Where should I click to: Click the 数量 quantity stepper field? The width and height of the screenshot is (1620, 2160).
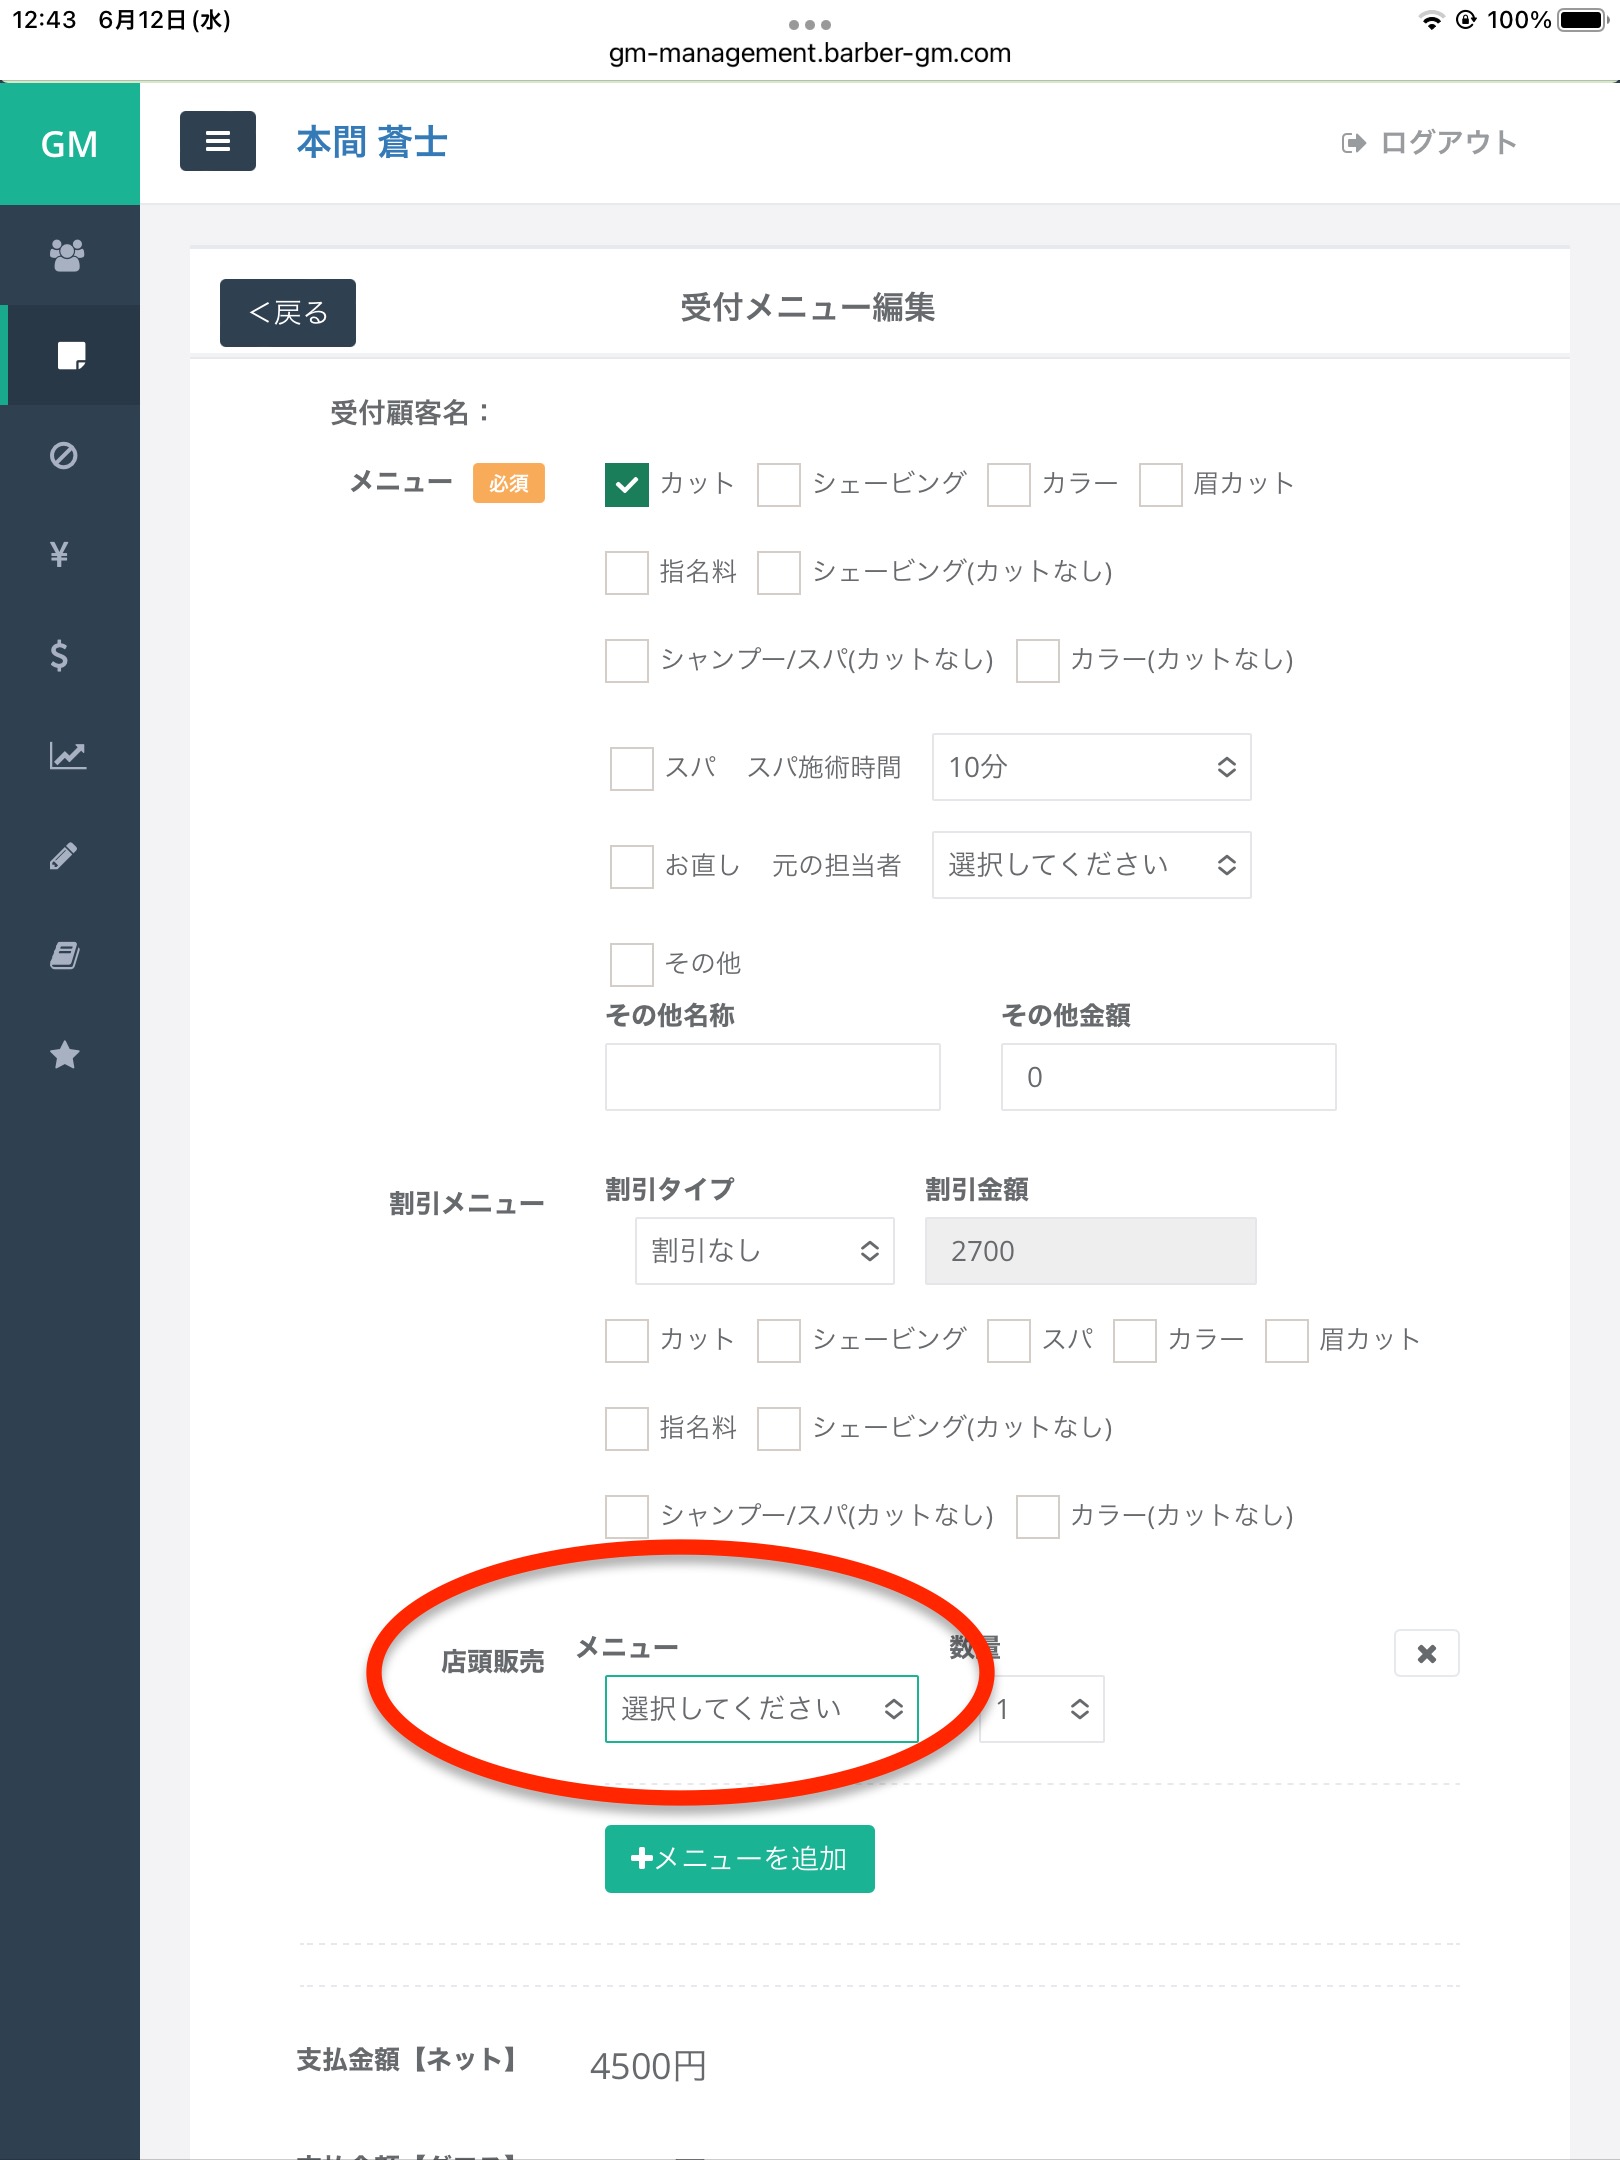pos(1042,1709)
